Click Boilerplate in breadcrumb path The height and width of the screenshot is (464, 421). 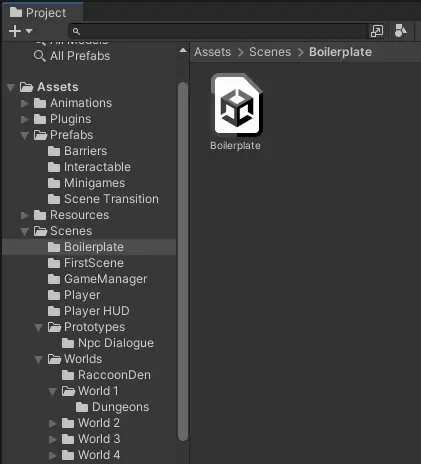[x=340, y=52]
